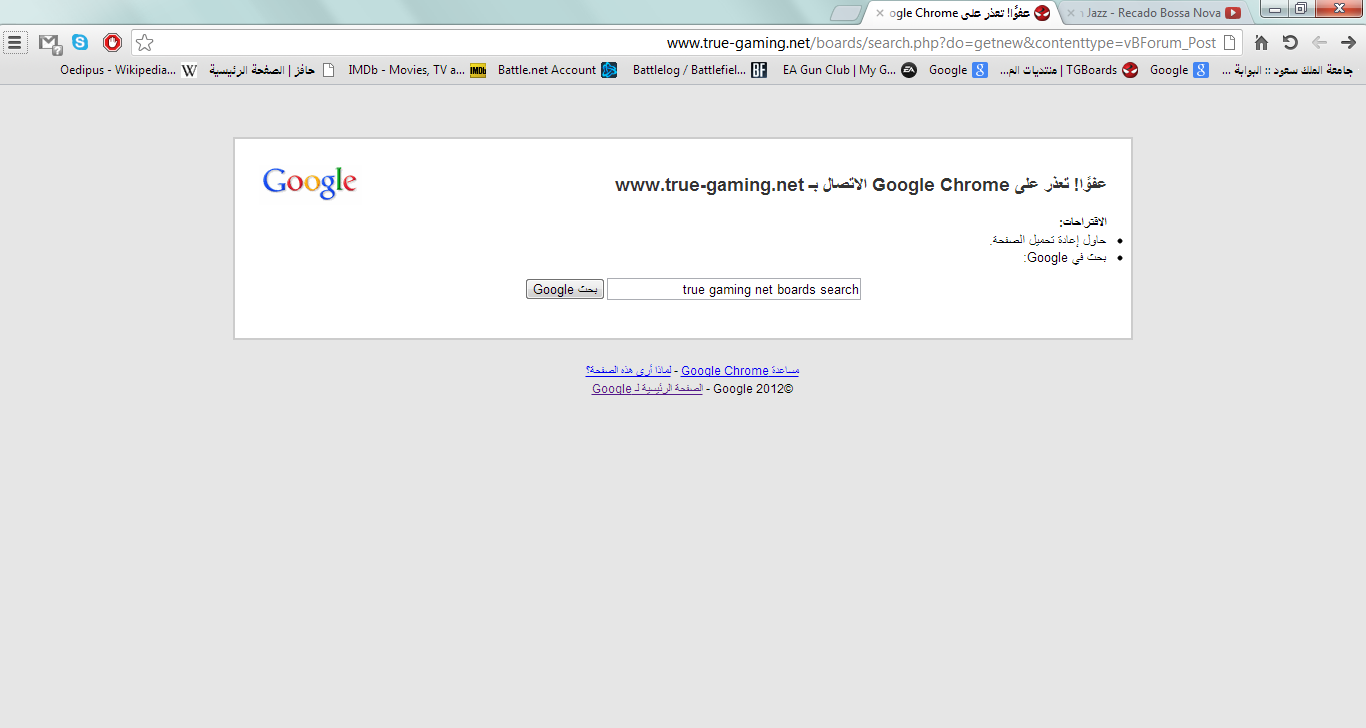Click the بحث Google search button
Image resolution: width=1366 pixels, height=728 pixels.
coord(565,289)
